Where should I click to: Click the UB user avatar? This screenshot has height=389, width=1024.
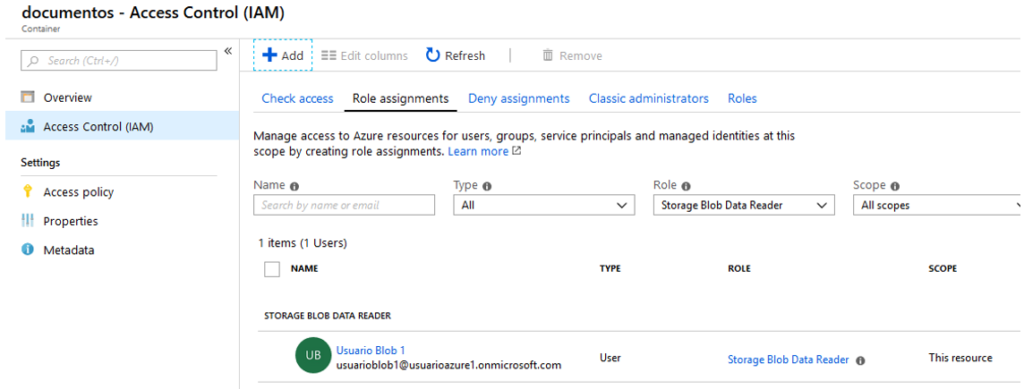pyautogui.click(x=313, y=355)
